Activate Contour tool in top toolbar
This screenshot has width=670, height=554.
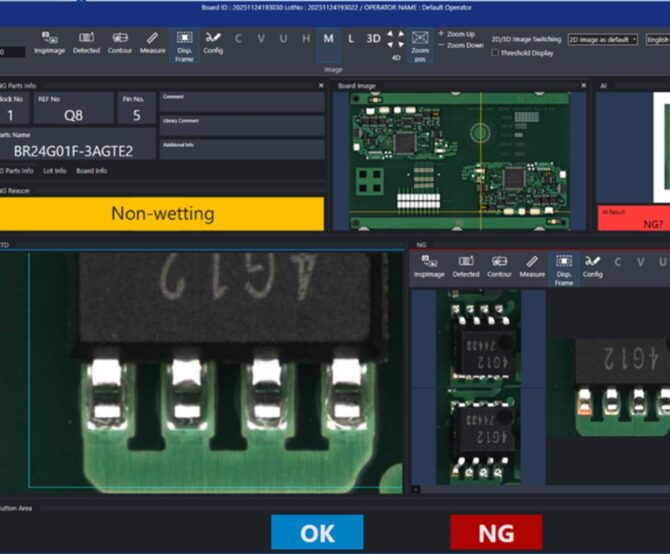point(120,43)
